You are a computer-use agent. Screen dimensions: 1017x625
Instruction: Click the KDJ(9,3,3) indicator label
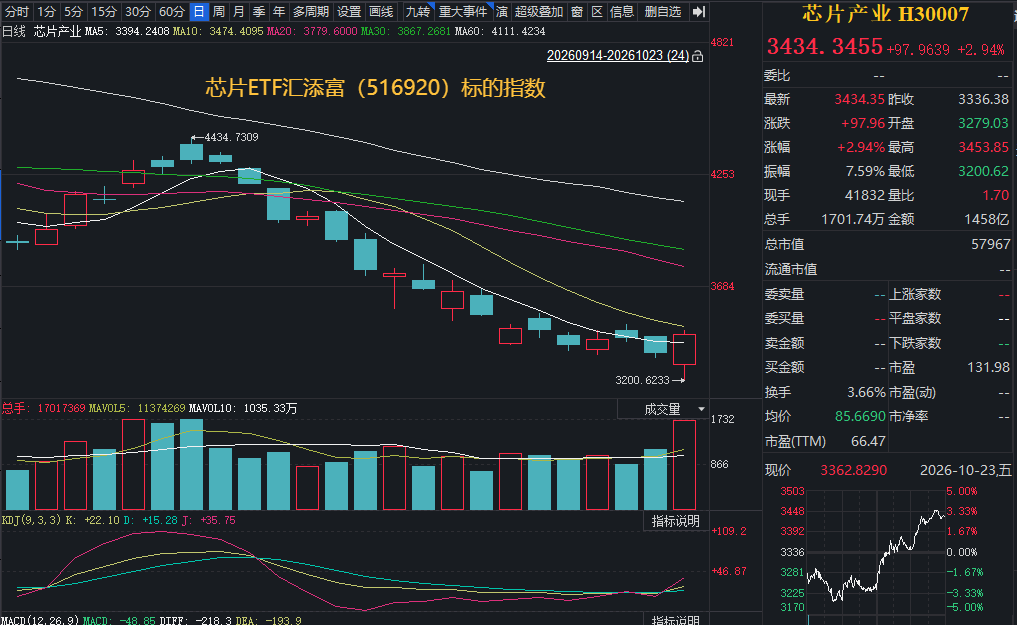pos(31,520)
